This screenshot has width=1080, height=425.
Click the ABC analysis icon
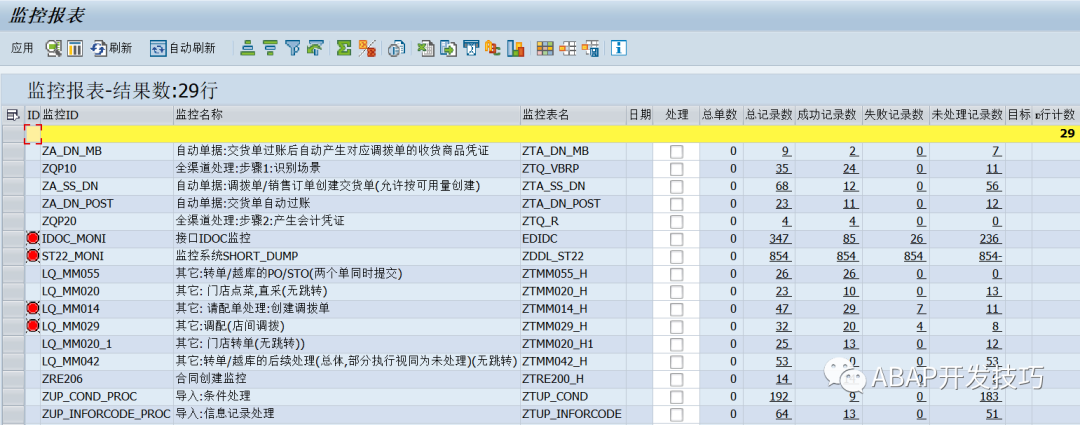coord(492,48)
